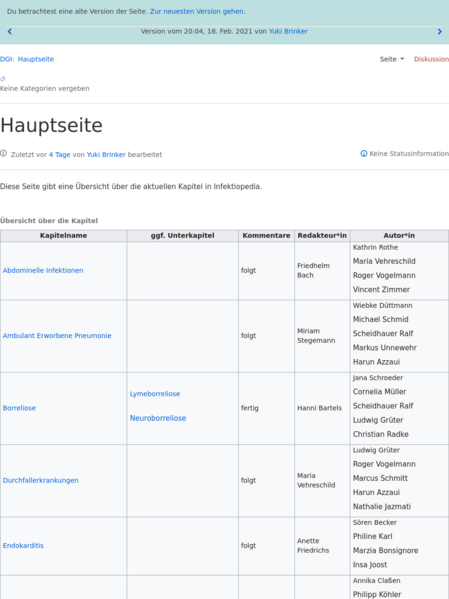
Task: Open the Borreliose chapter
Action: [19, 408]
